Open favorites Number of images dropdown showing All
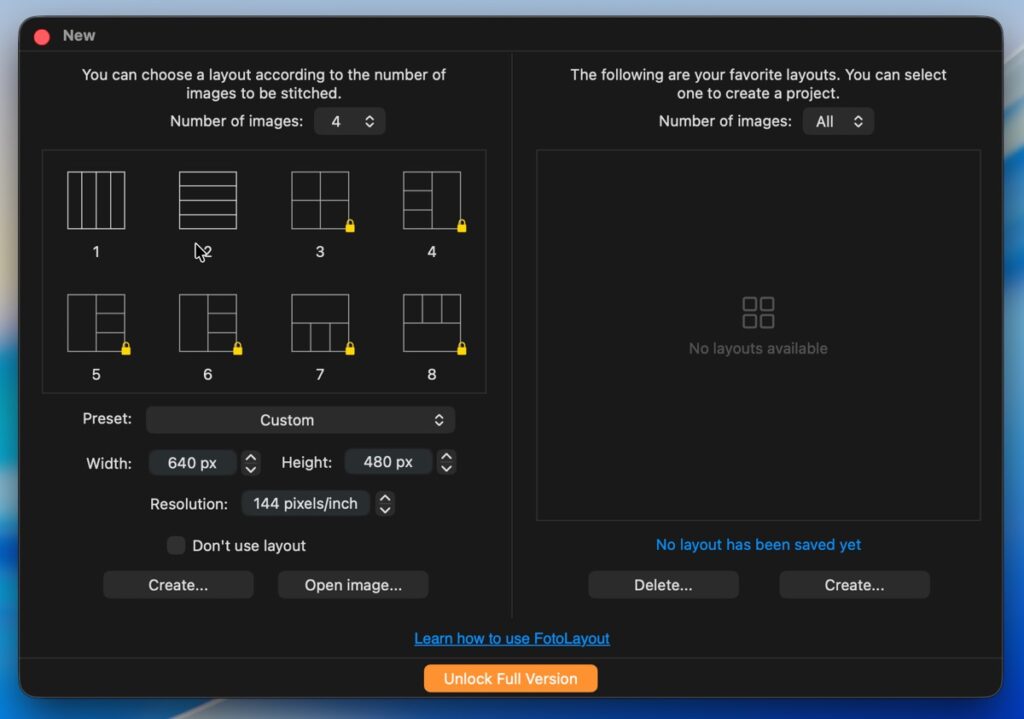The width and height of the screenshot is (1024, 719). pyautogui.click(x=838, y=121)
